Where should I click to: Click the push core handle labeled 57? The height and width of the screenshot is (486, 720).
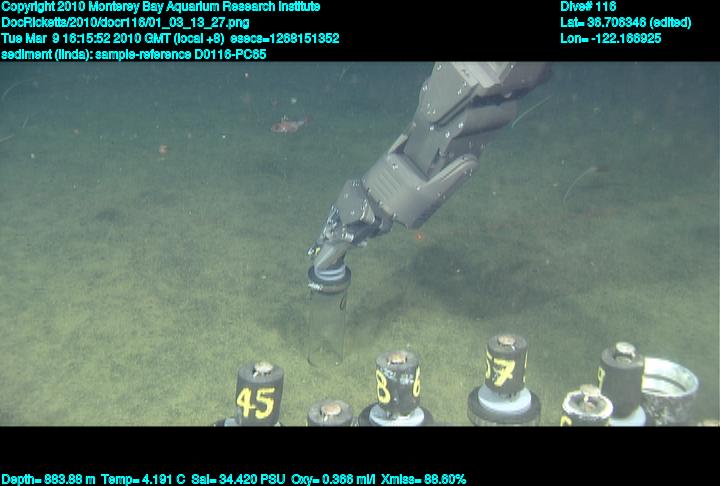(x=506, y=364)
